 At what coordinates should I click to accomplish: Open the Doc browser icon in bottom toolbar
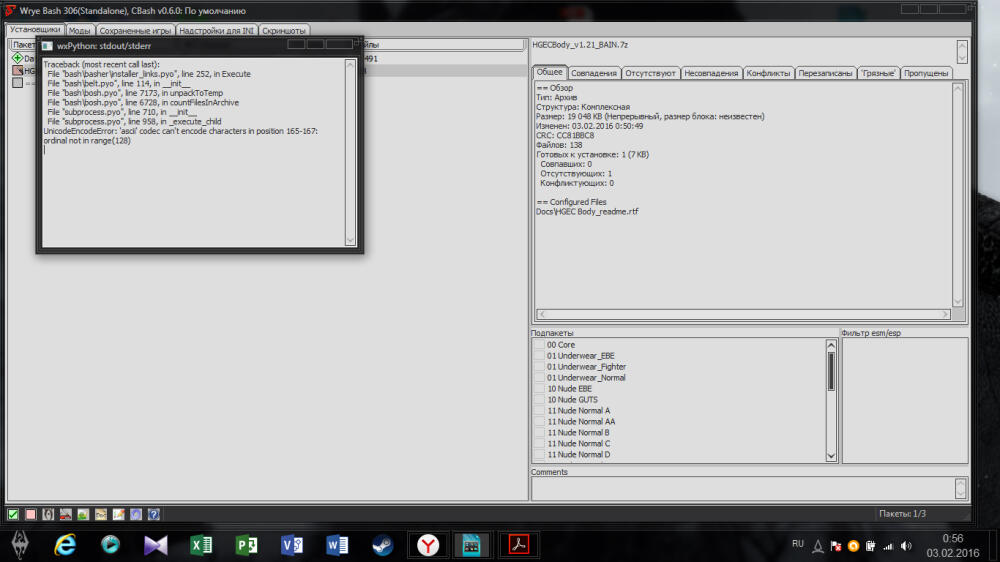101,514
